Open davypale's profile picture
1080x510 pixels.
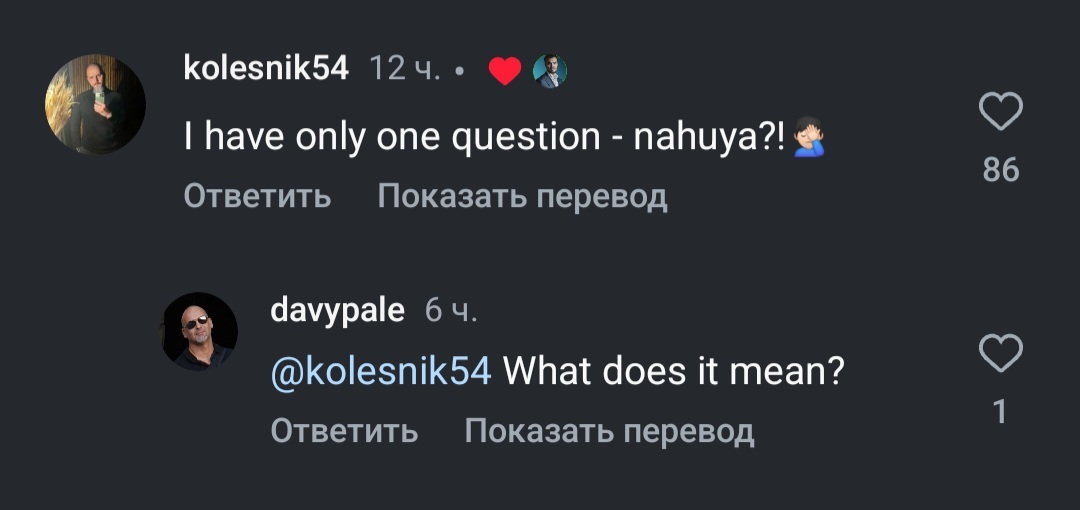(200, 332)
